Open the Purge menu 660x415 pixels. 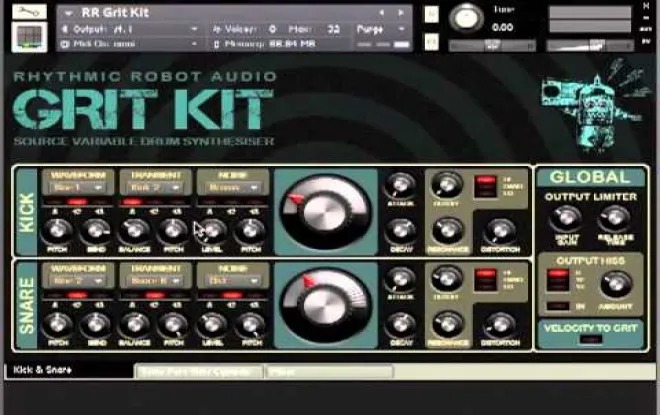click(381, 29)
